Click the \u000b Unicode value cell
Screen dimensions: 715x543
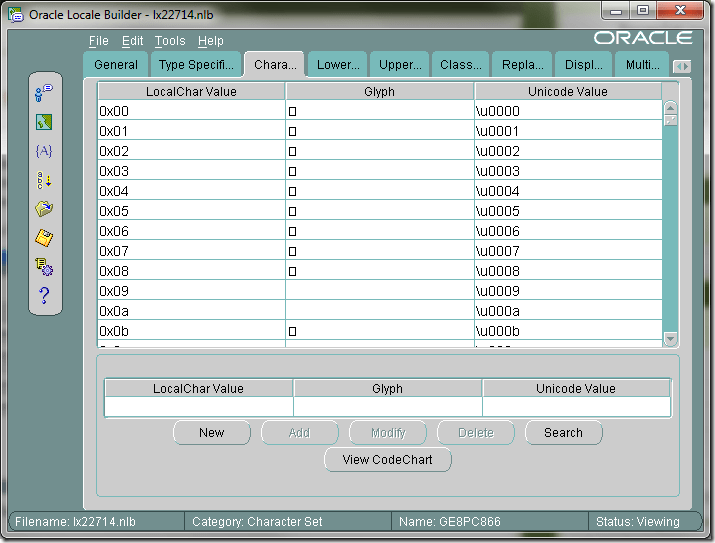568,331
